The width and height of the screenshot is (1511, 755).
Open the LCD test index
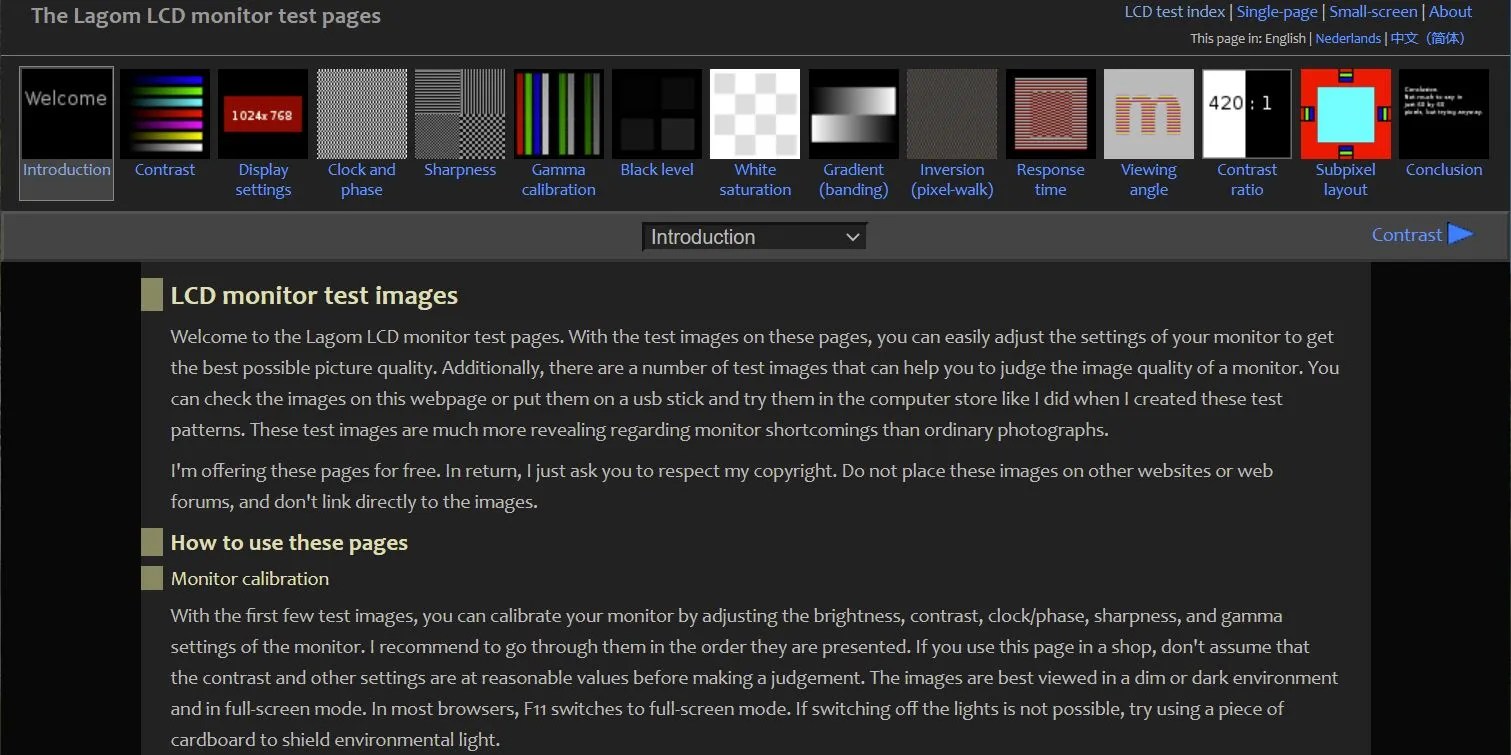click(1175, 11)
